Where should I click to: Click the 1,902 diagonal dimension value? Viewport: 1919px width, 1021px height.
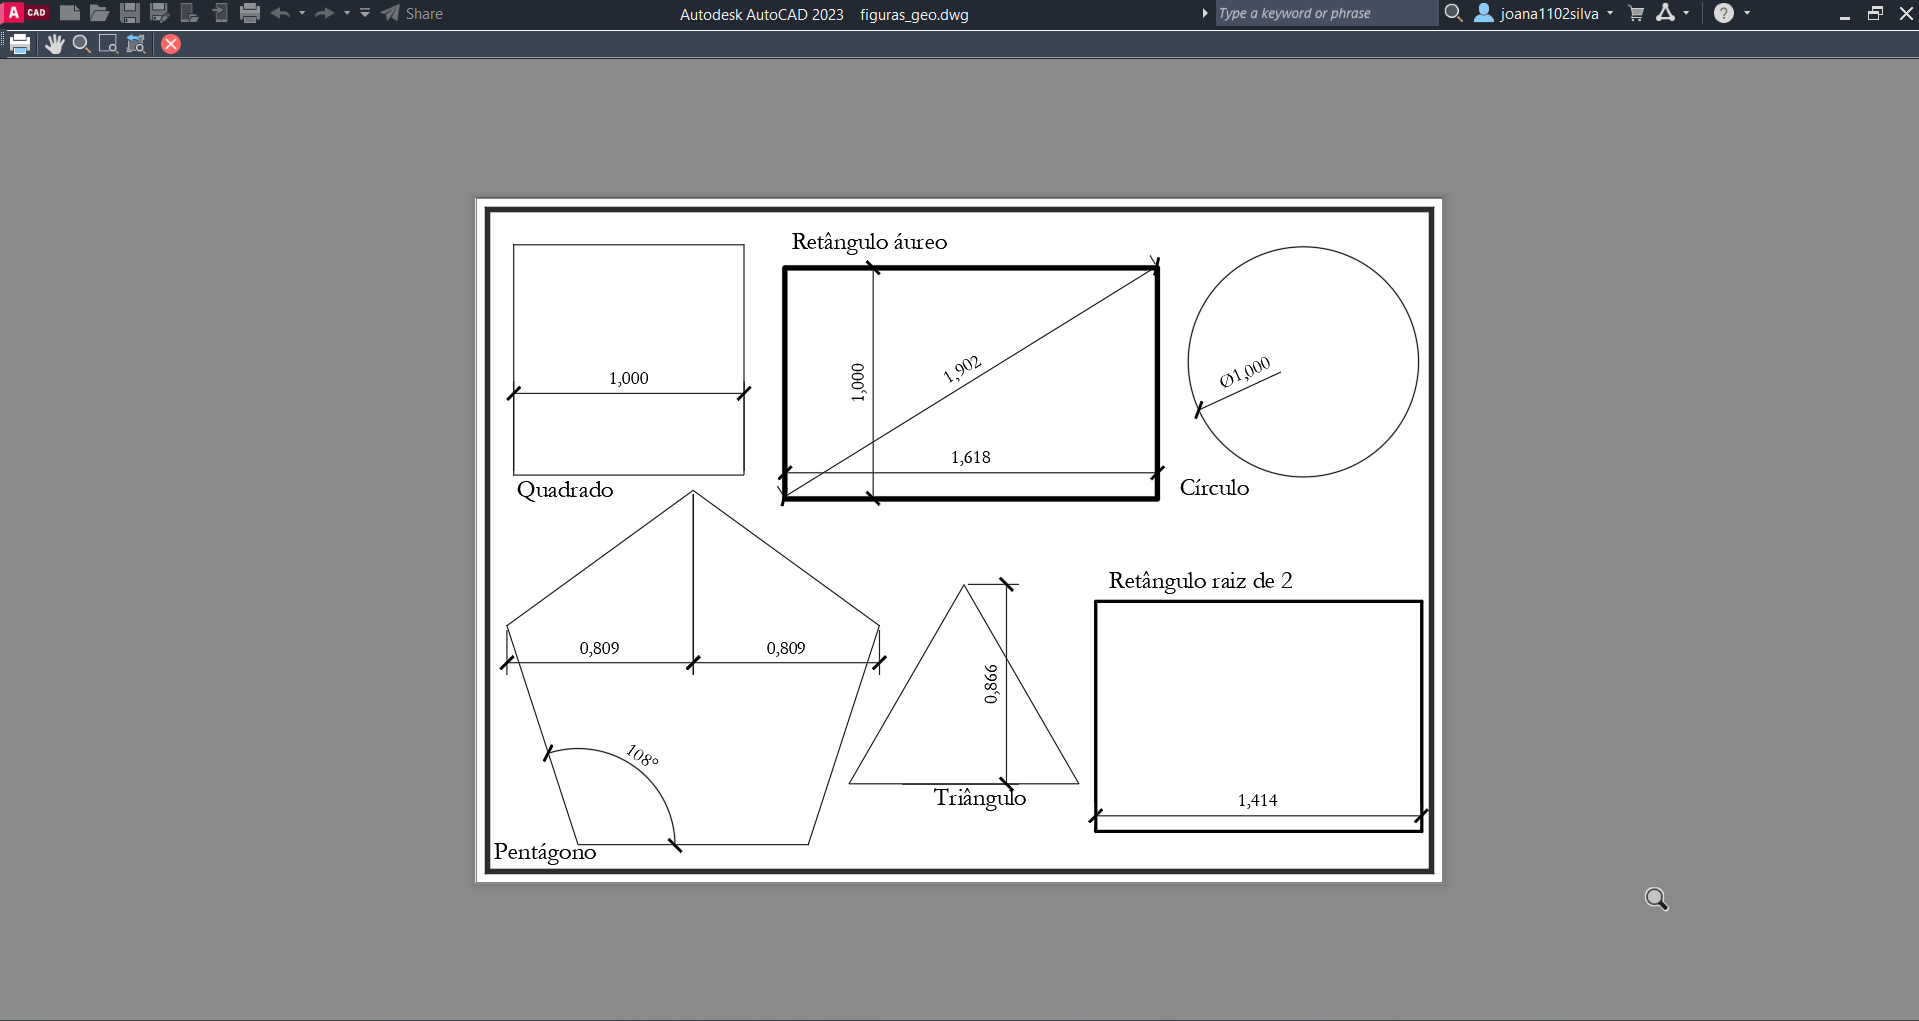coord(962,369)
